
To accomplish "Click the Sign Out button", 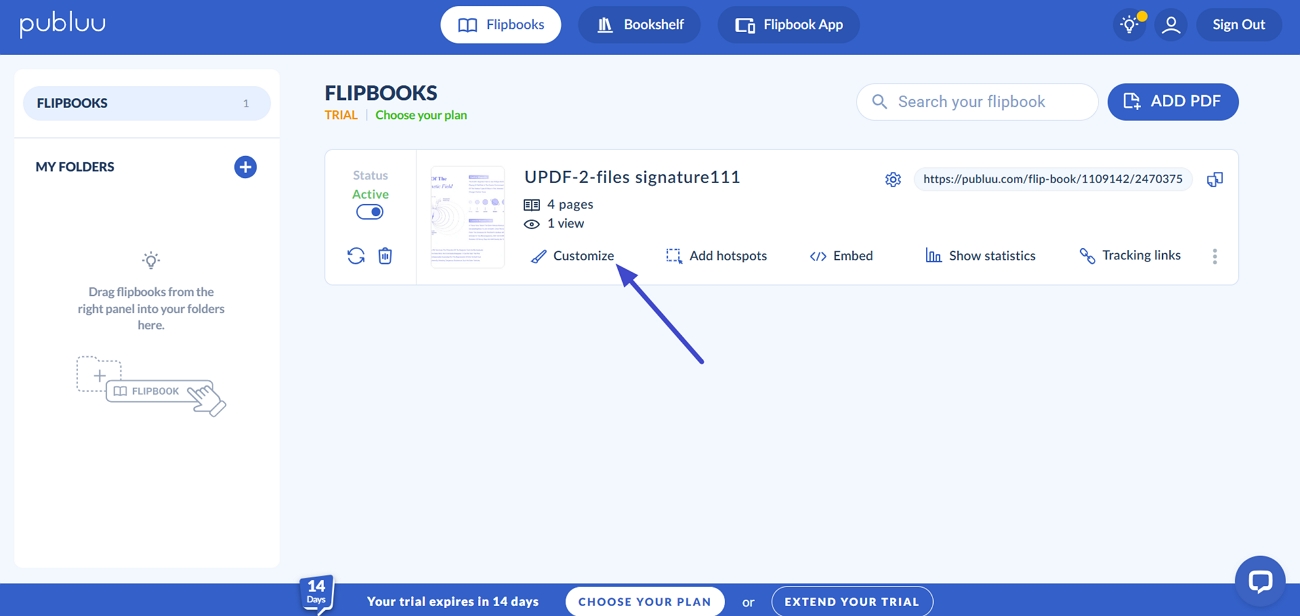I will pyautogui.click(x=1239, y=25).
